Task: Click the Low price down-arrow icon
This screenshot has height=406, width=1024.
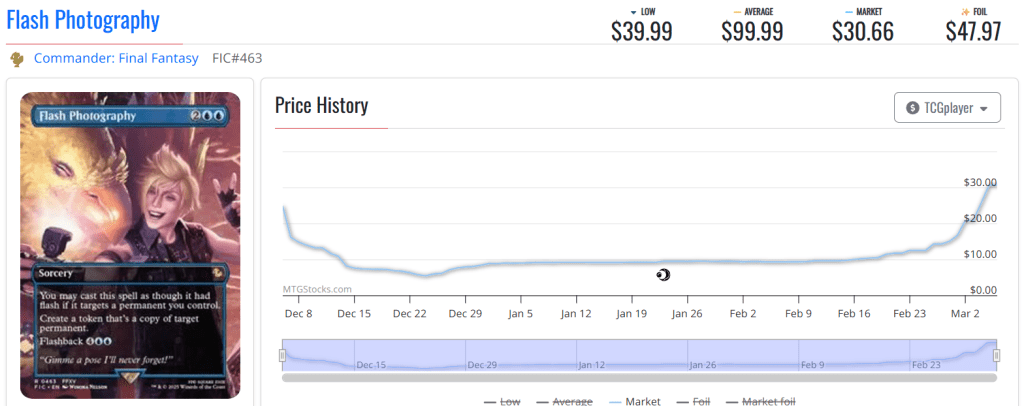Action: click(620, 12)
